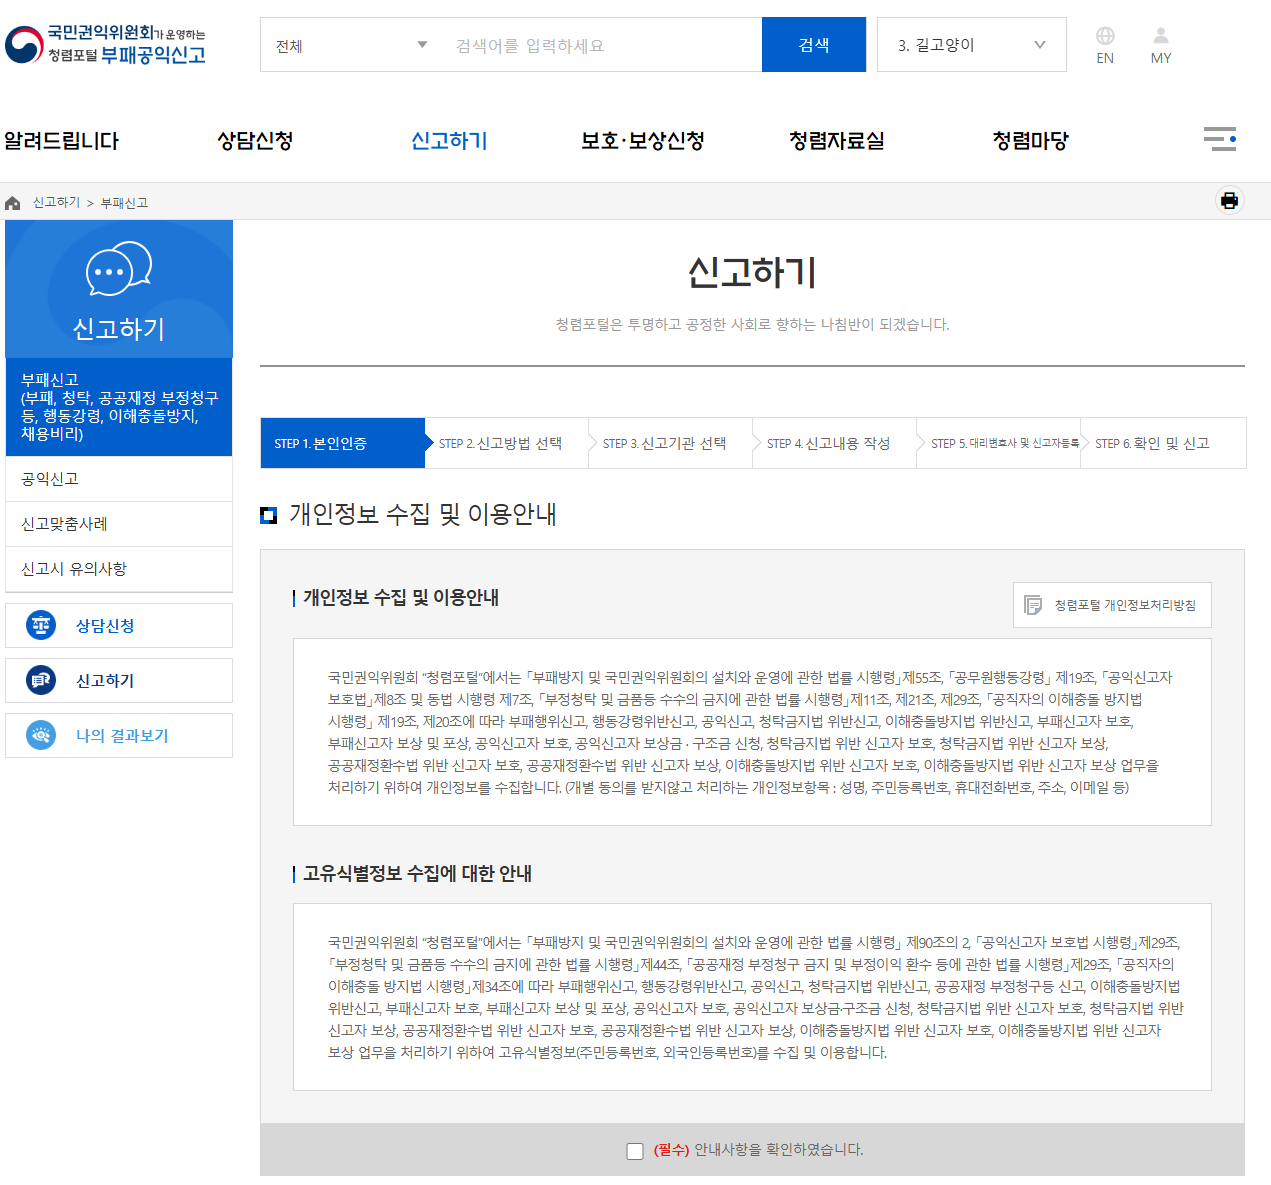Click the 신고하기 megaphone icon in sidebar
Viewport: 1271px width, 1185px height.
tap(39, 680)
